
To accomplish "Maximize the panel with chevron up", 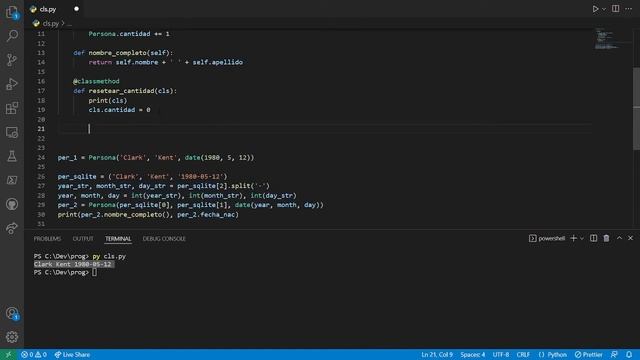I will [x=619, y=238].
